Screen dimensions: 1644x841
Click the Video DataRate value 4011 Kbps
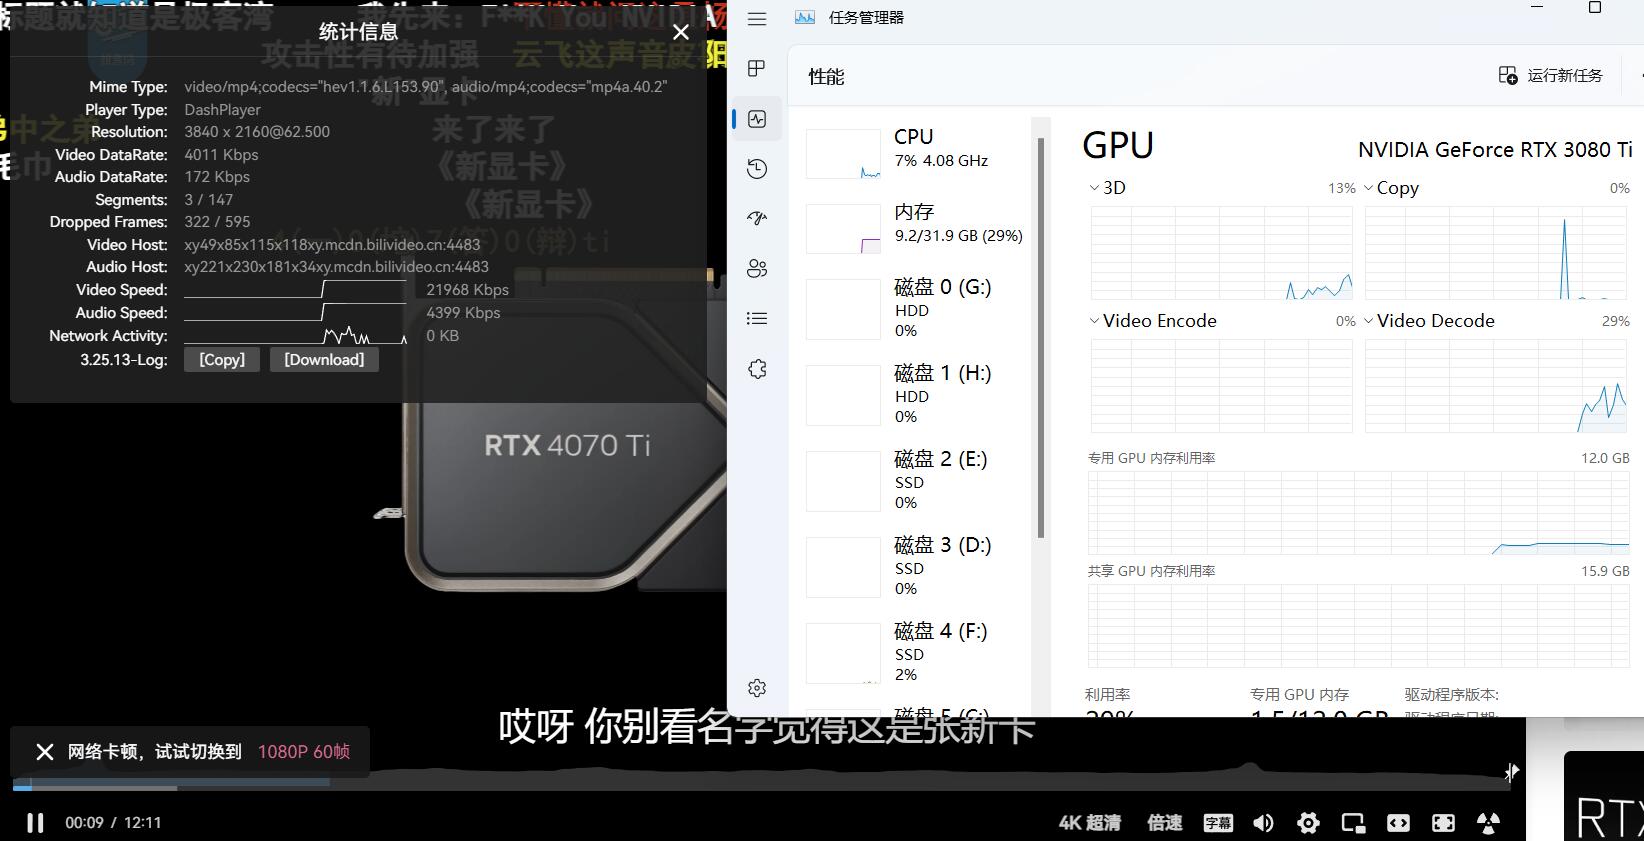pos(221,155)
